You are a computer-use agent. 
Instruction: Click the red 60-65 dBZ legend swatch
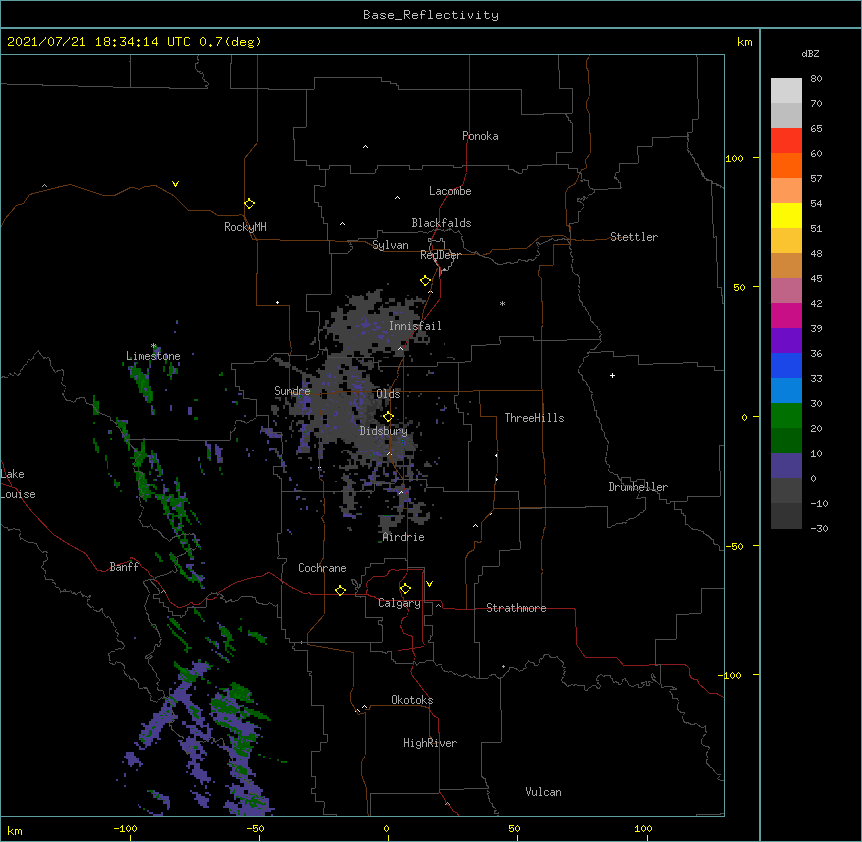point(786,140)
